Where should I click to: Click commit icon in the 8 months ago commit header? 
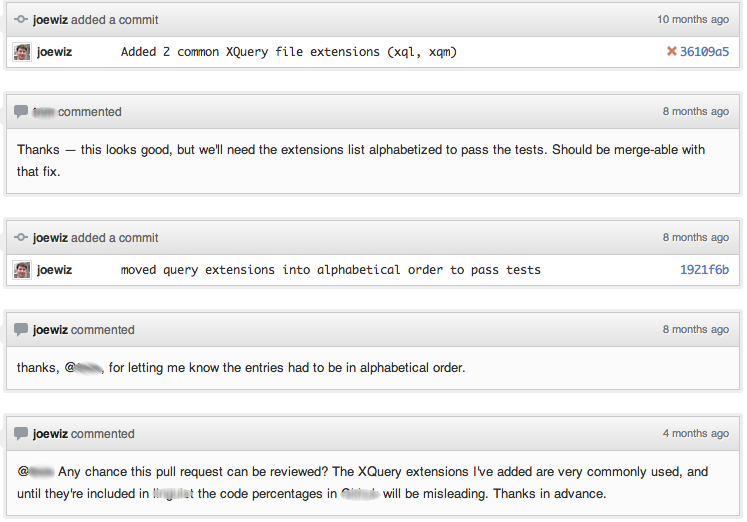tap(20, 237)
